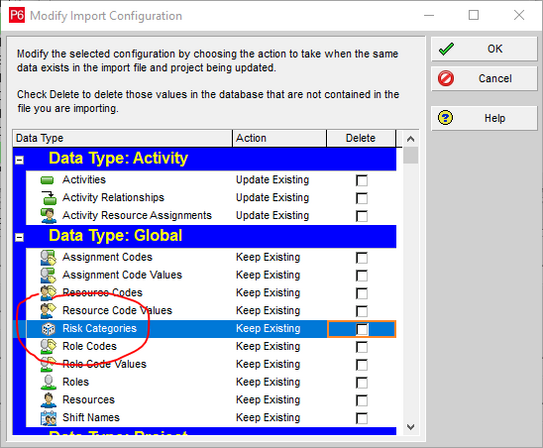
Task: Check Delete for Resource Codes
Action: click(x=362, y=294)
